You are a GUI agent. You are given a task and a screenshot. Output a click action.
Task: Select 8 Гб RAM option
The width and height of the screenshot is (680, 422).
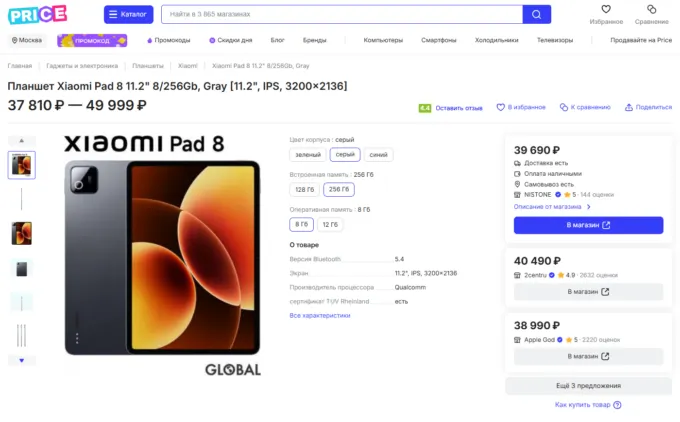coord(301,224)
